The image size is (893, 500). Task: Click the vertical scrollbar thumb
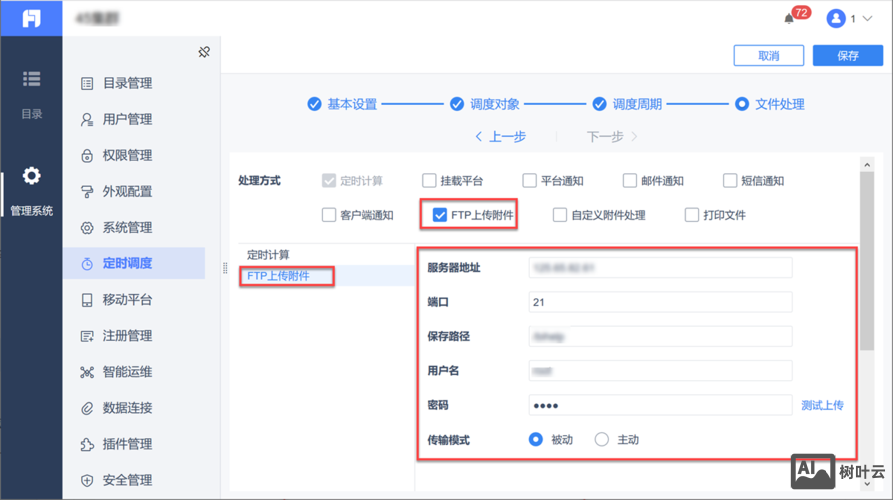(x=867, y=261)
